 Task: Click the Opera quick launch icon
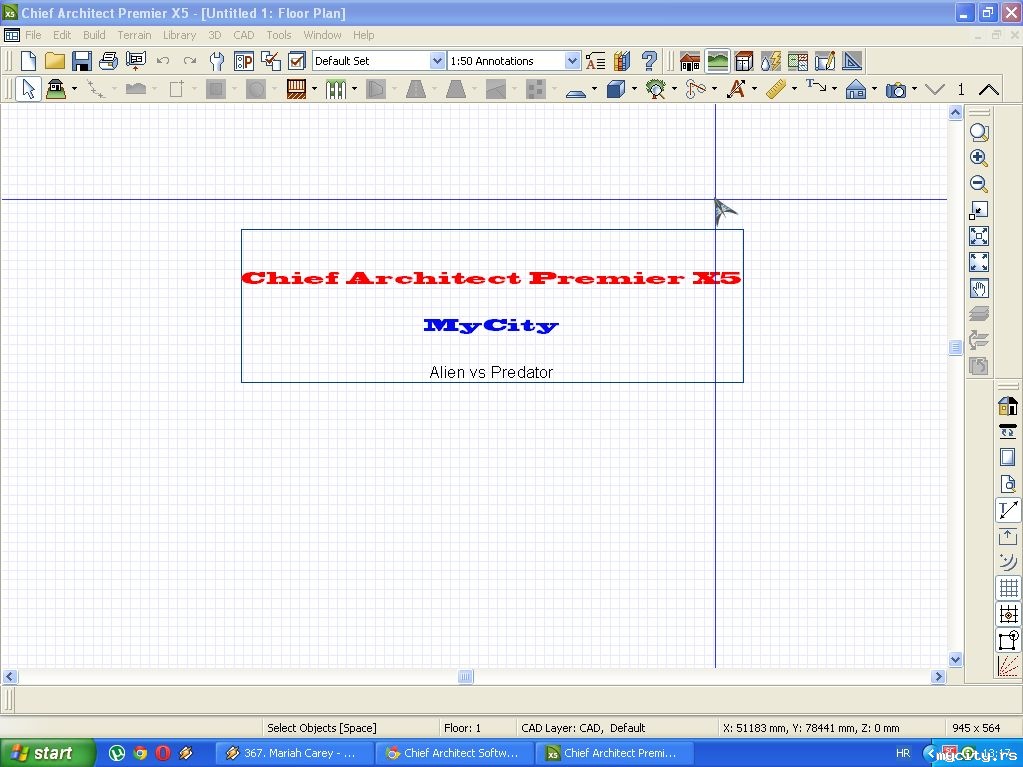coord(163,753)
